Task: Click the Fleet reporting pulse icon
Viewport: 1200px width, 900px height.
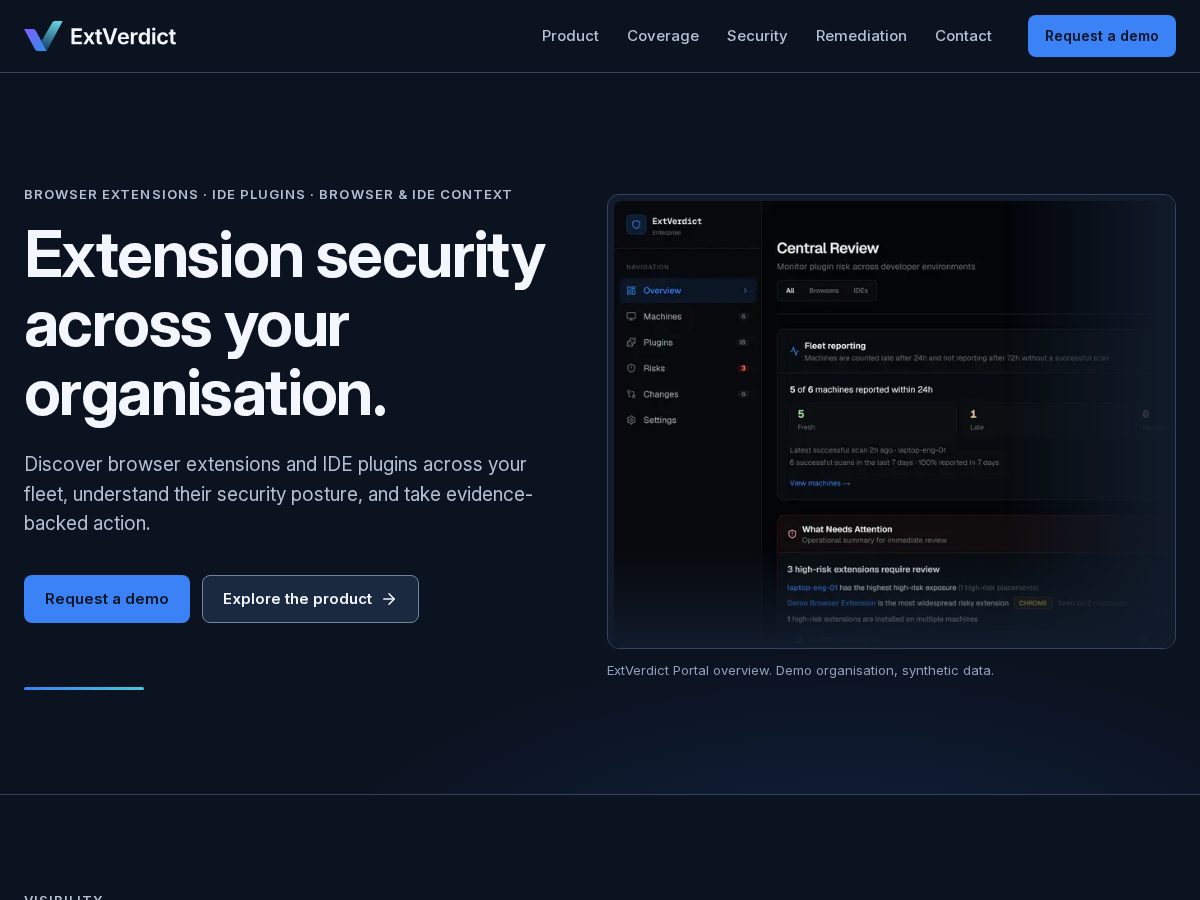Action: tap(795, 351)
